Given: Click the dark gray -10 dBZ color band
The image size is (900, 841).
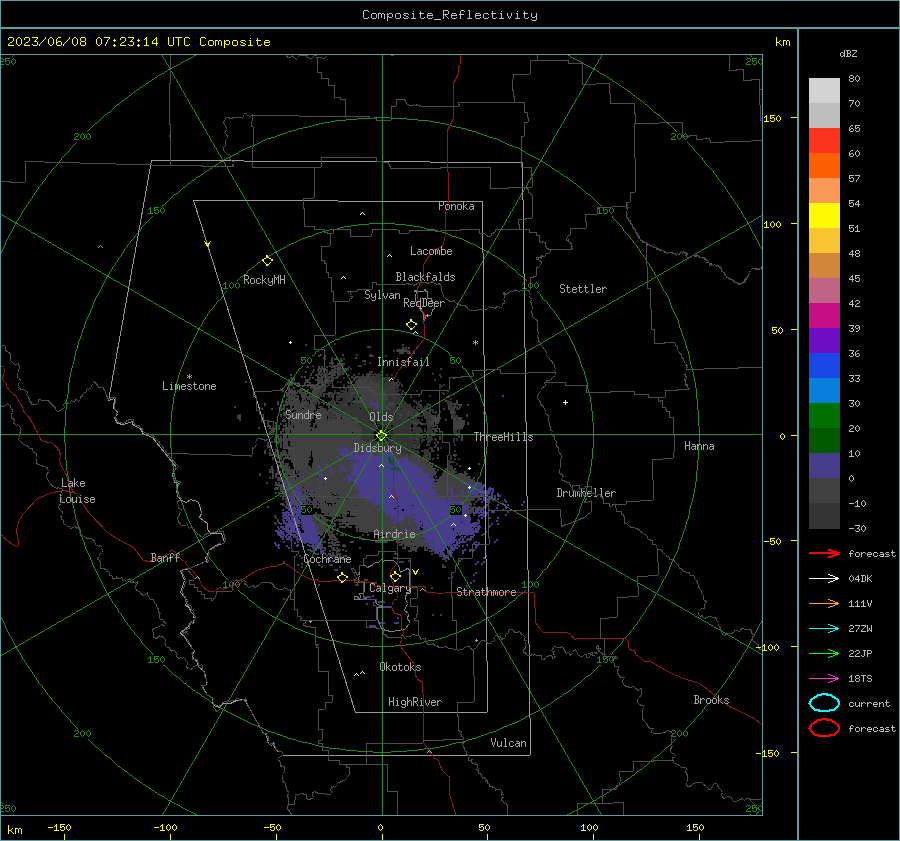Looking at the screenshot, I should 824,516.
